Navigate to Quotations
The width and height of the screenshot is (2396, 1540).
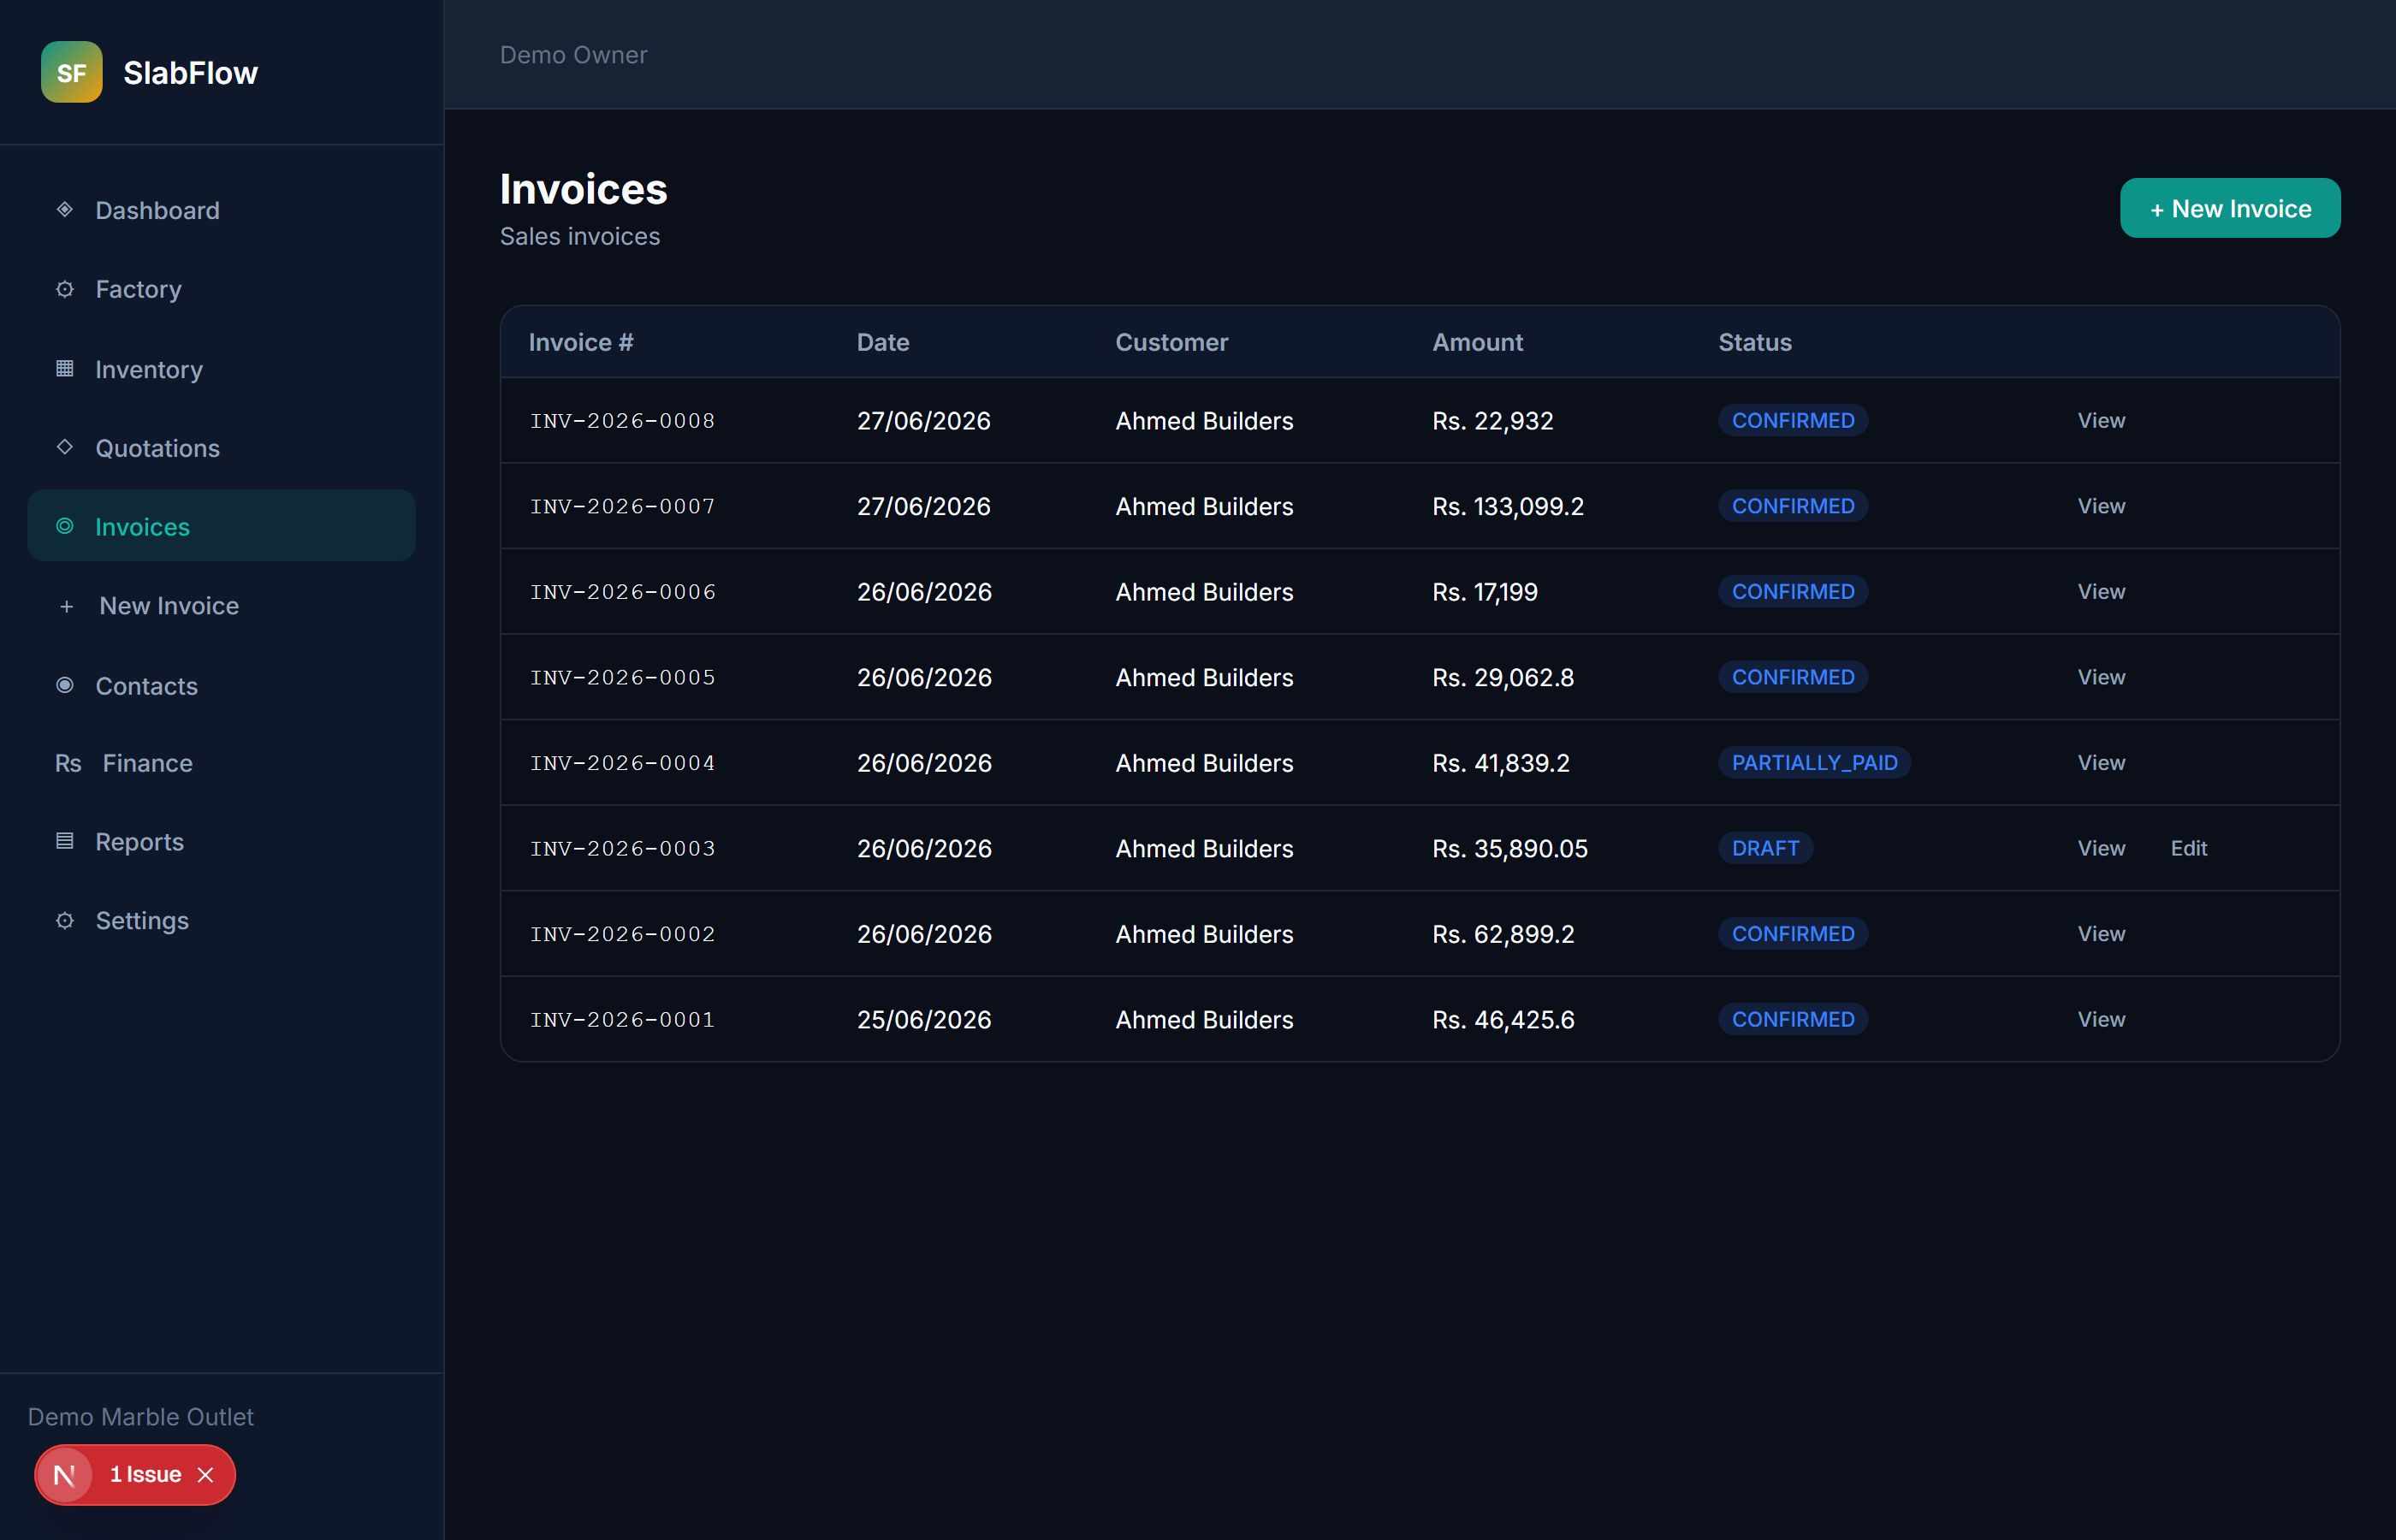[x=221, y=447]
